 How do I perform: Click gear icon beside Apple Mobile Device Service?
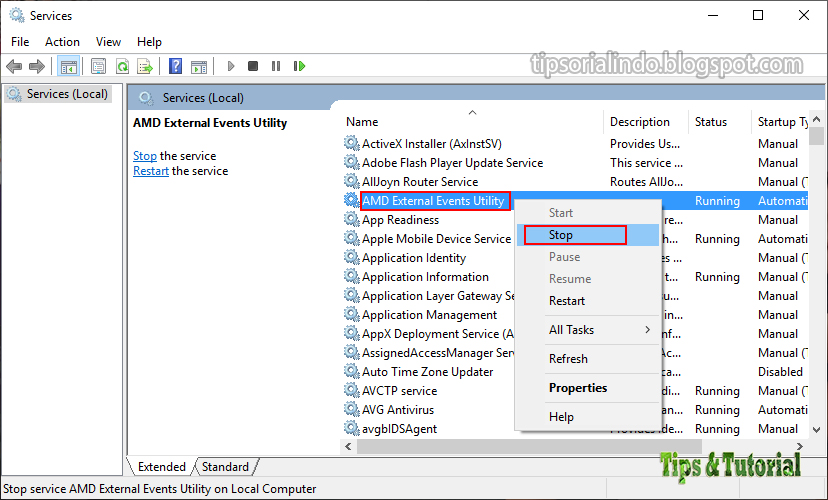(352, 238)
